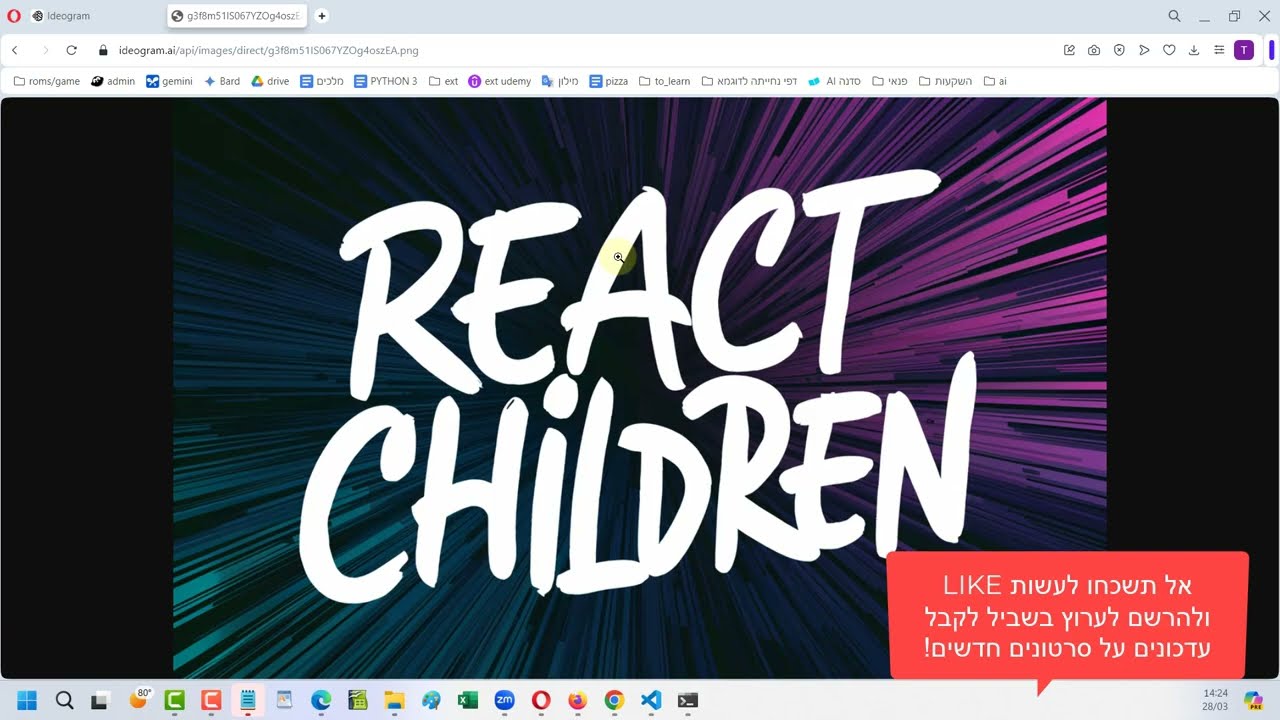The image size is (1280, 720).
Task: Open Visual Studio Code from taskbar
Action: click(x=650, y=700)
